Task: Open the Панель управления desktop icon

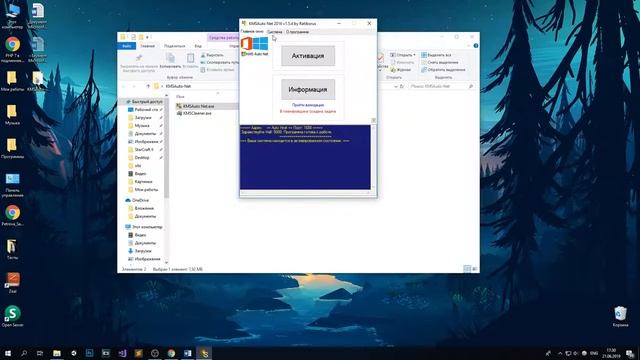Action: point(12,184)
